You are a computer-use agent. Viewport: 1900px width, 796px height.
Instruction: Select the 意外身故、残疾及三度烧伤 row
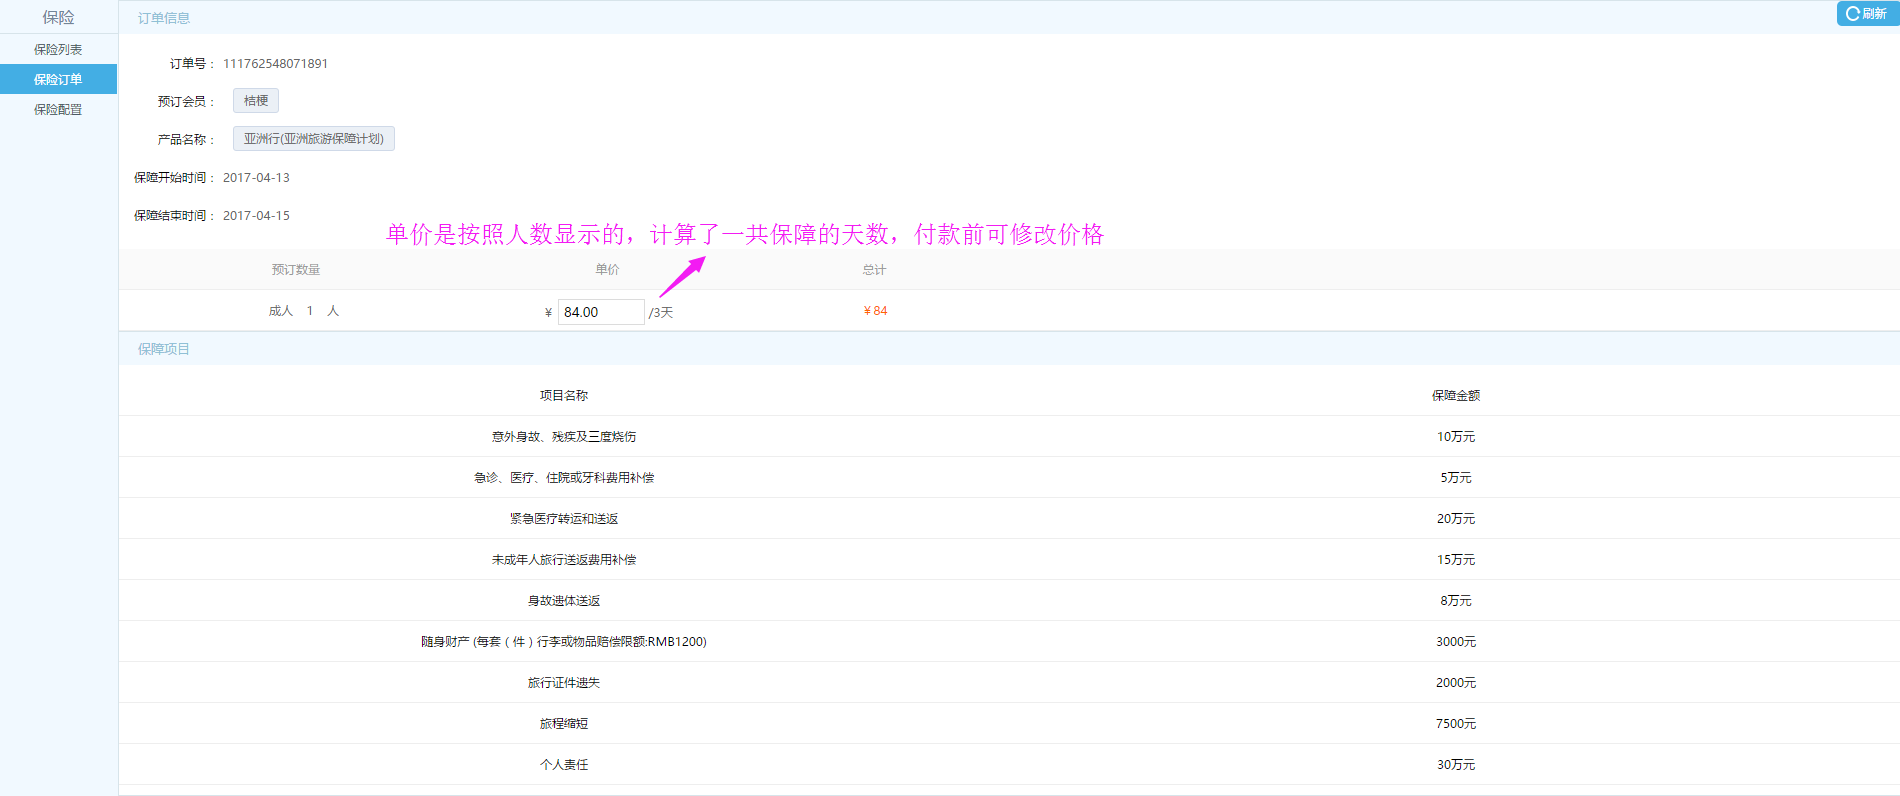[x=564, y=437]
